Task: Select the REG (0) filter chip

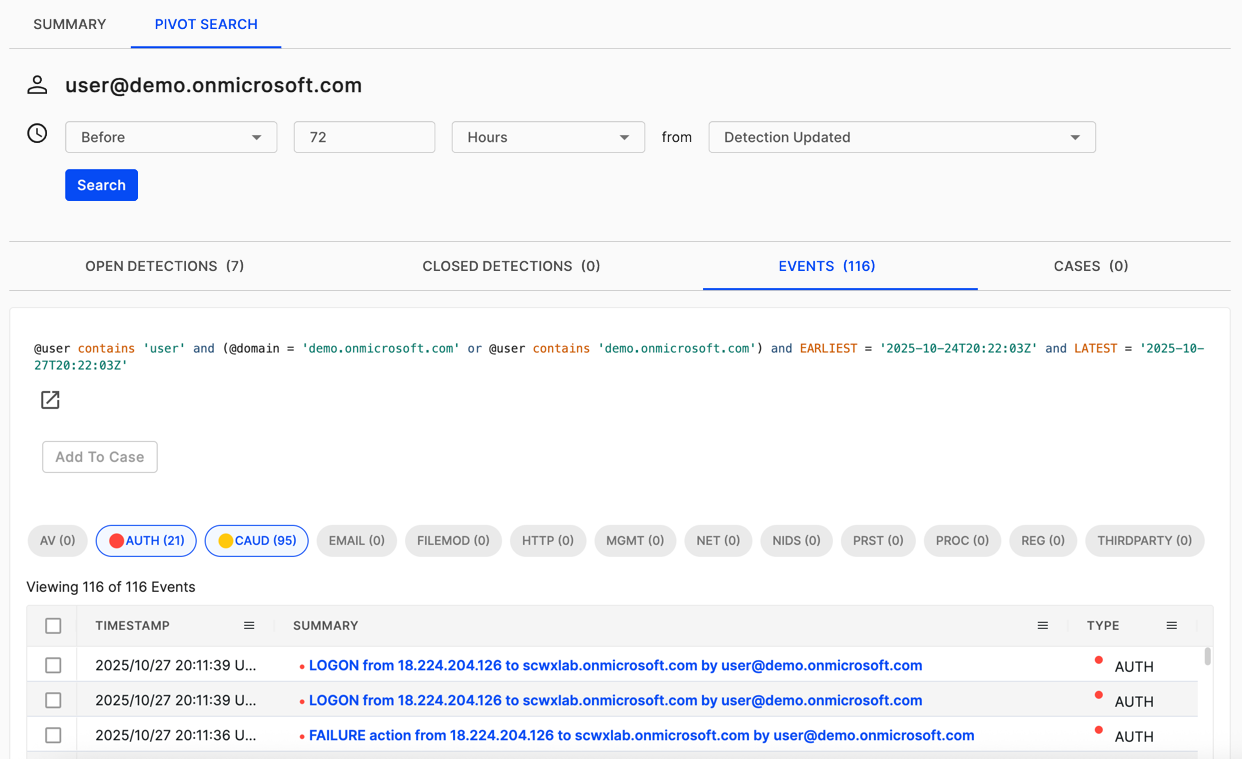Action: coord(1043,541)
